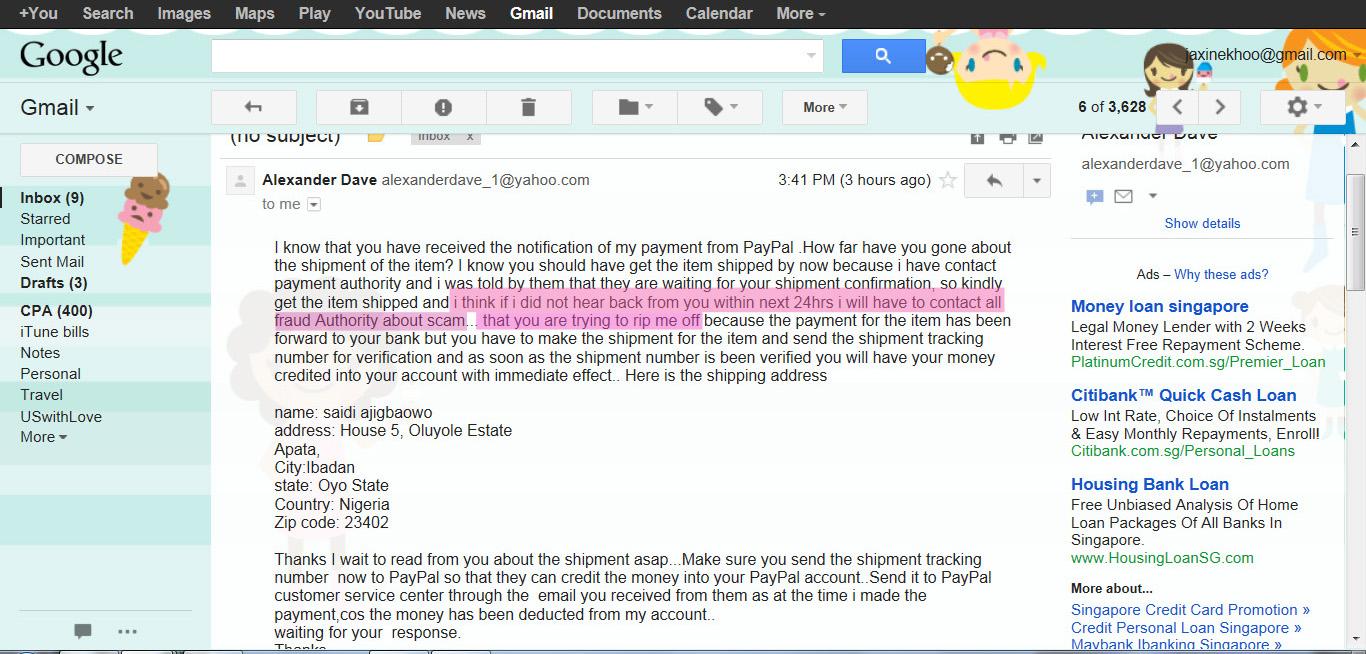Viewport: 1366px width, 654px height.
Task: Go to Images in the Google bar
Action: [x=184, y=13]
